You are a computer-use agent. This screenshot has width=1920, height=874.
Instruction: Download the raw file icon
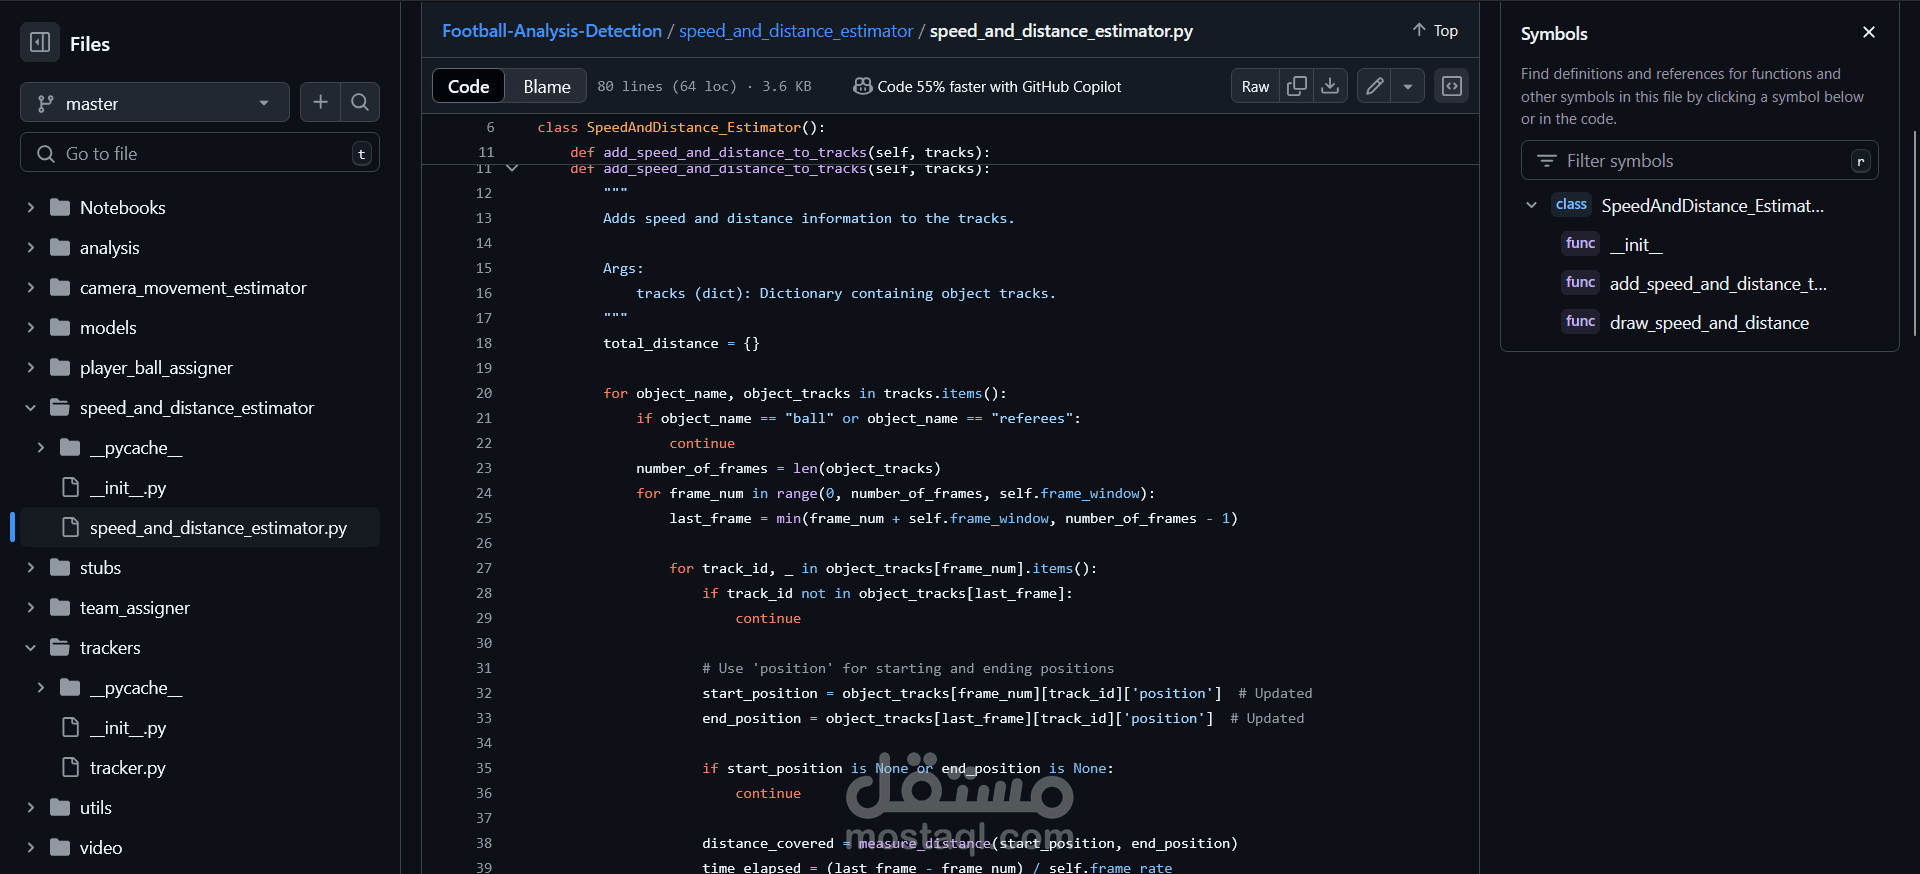pyautogui.click(x=1330, y=86)
